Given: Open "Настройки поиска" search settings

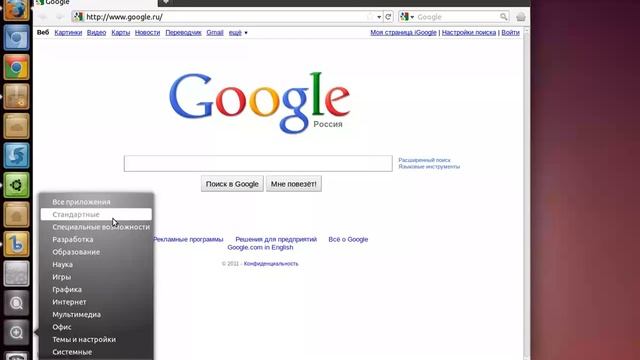Looking at the screenshot, I should pyautogui.click(x=469, y=33).
